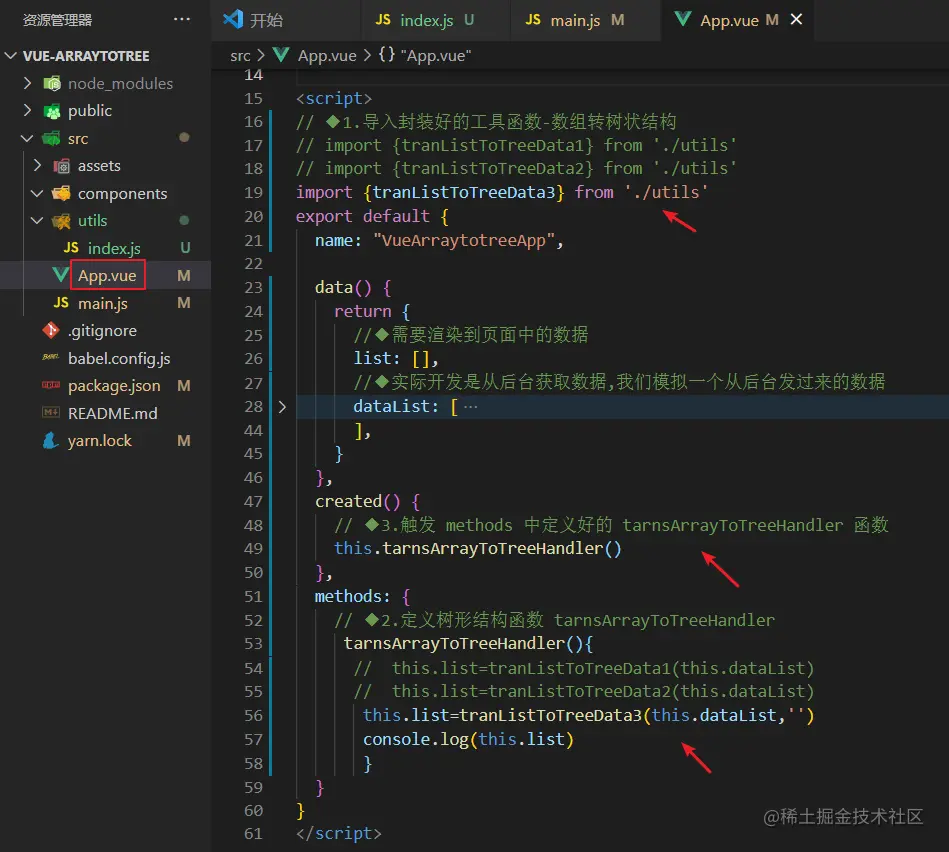Screen dimensions: 949x852
Task: Unfold the dataList array at line 28
Action: click(282, 407)
